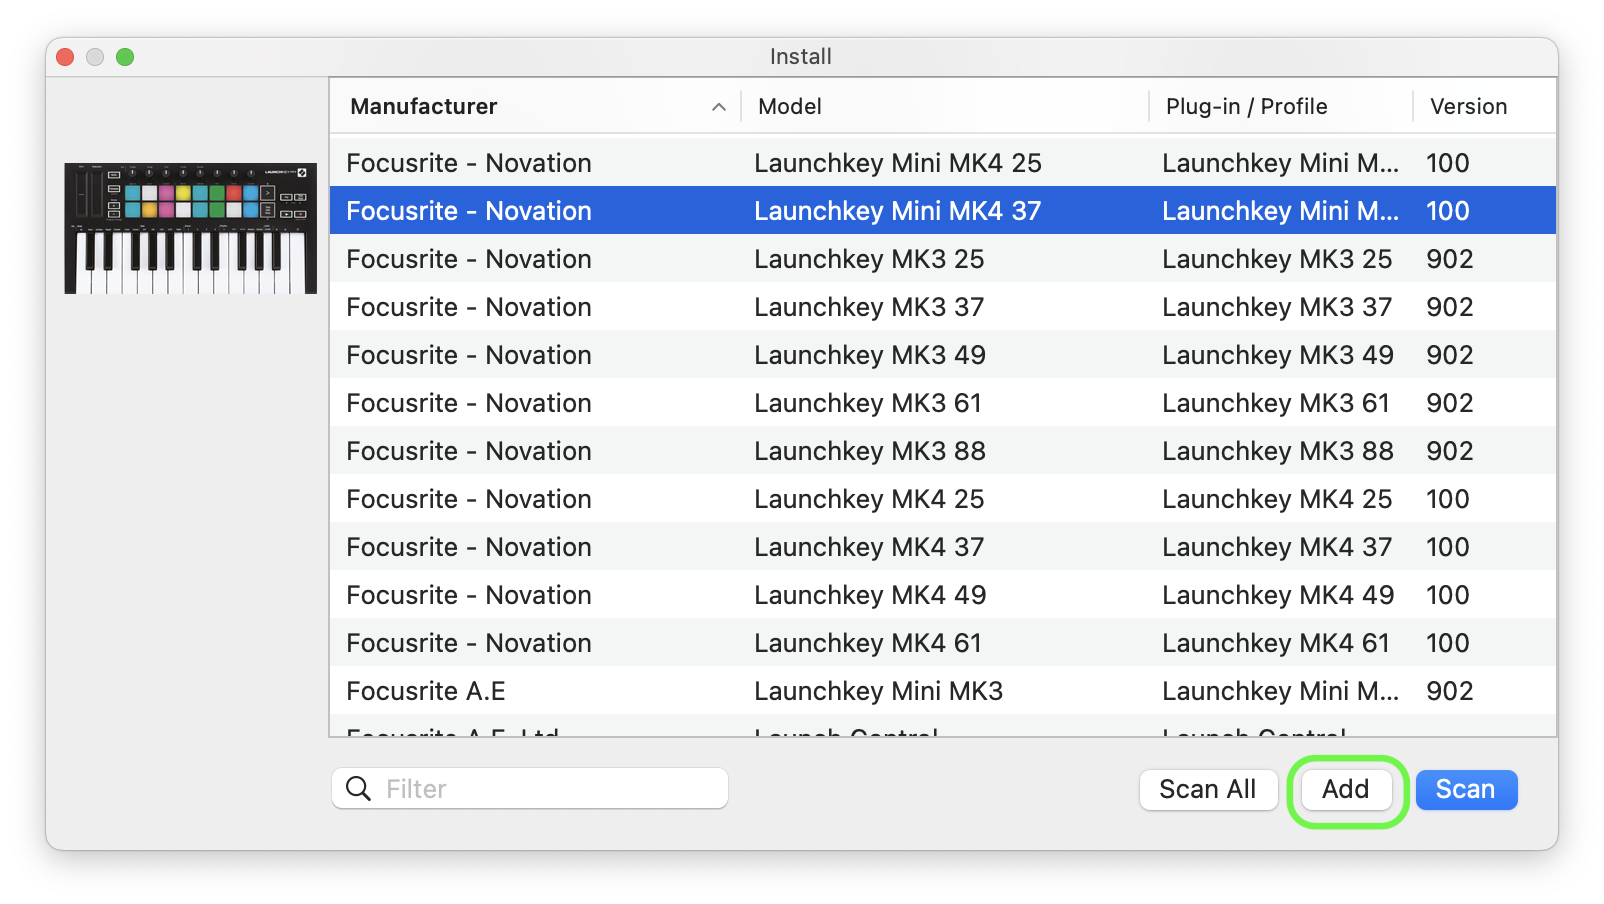
Task: Select the Launchkey MK3 49 model
Action: click(x=870, y=355)
